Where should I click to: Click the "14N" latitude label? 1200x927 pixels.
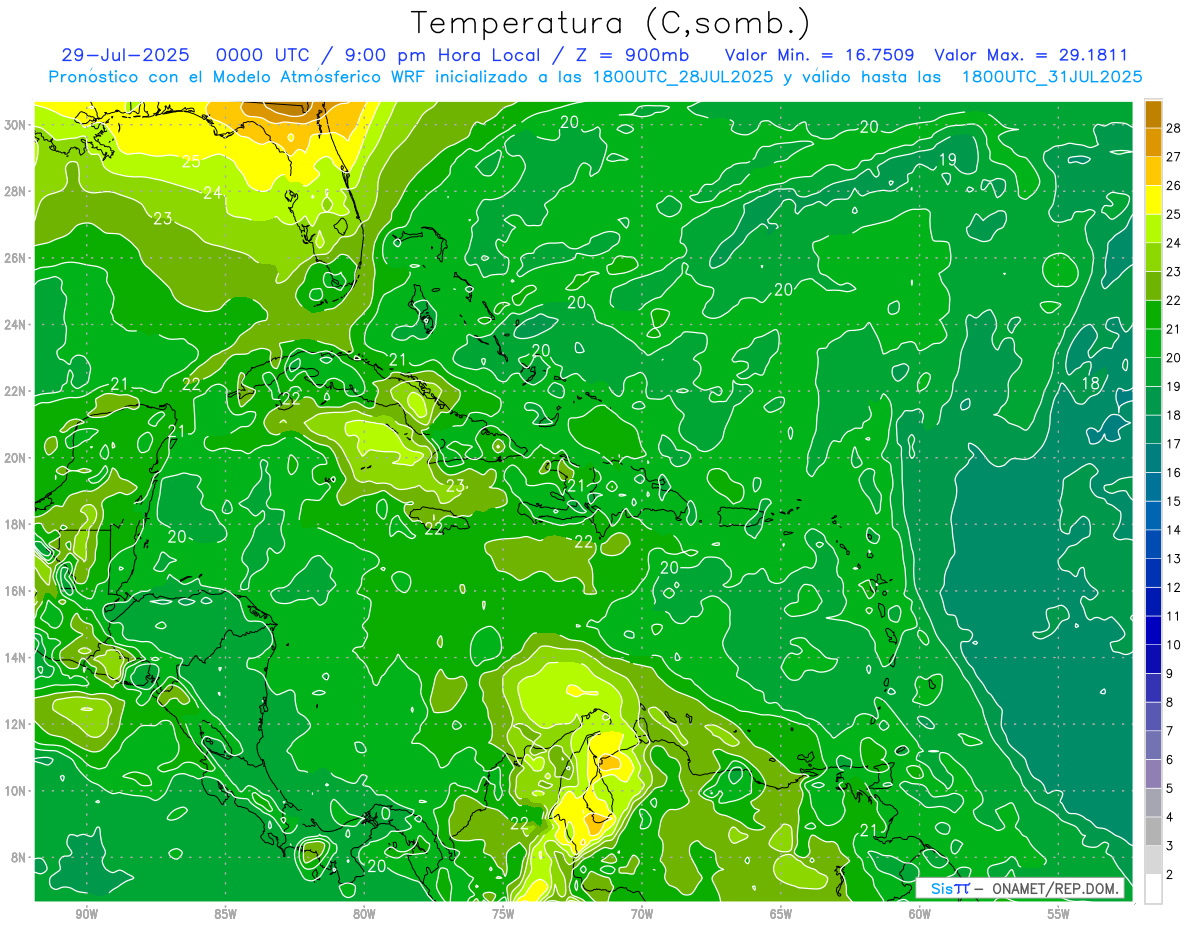click(17, 658)
